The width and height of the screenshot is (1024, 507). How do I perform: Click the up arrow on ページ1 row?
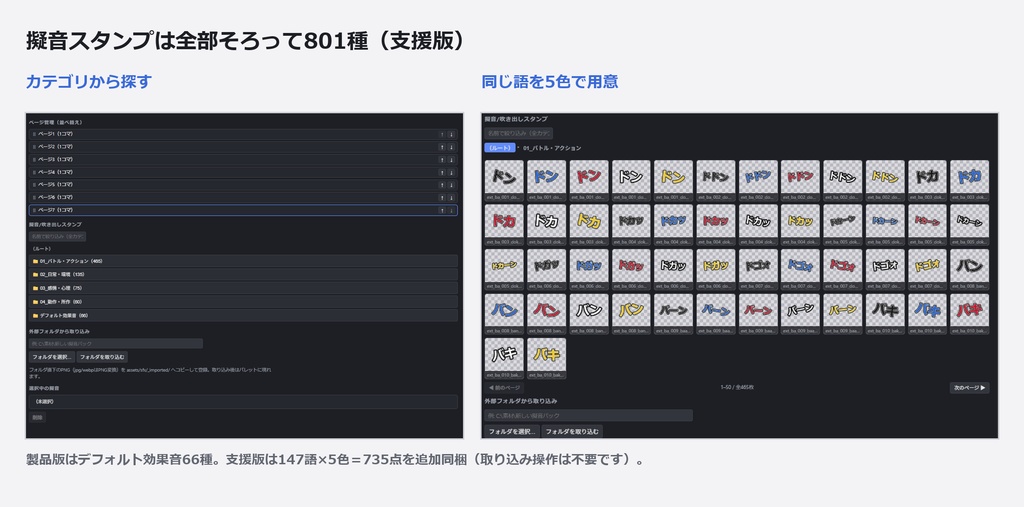pos(442,134)
